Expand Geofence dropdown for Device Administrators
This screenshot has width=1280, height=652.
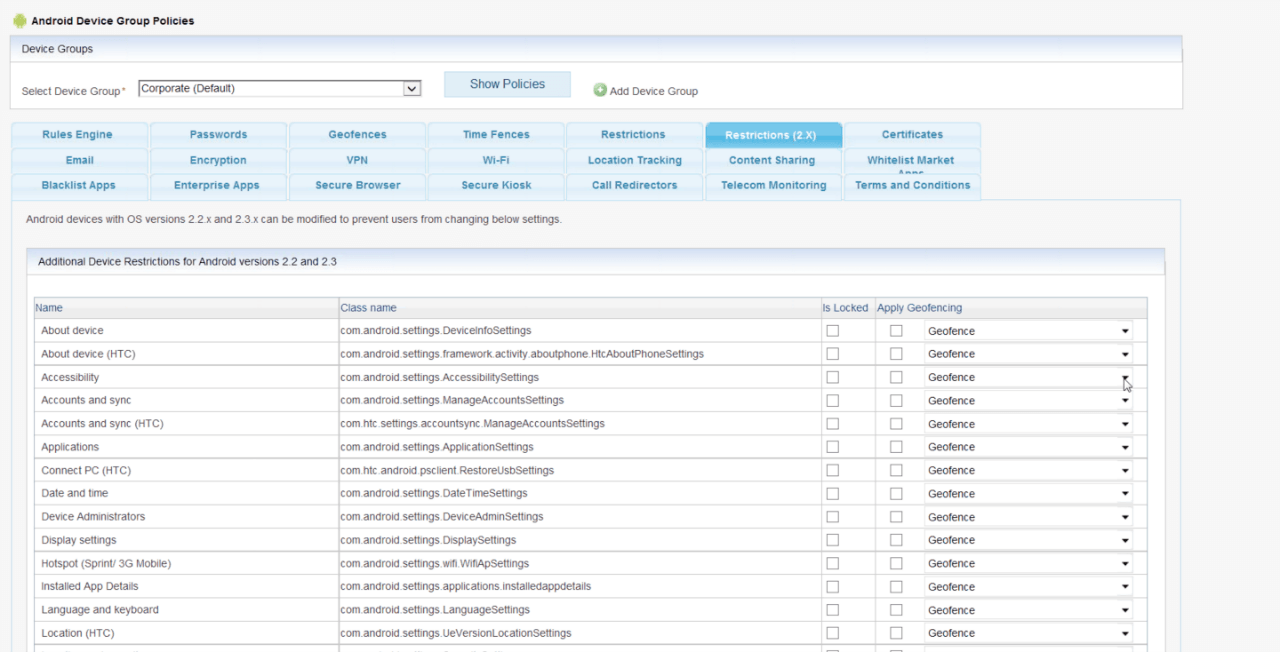click(1028, 517)
